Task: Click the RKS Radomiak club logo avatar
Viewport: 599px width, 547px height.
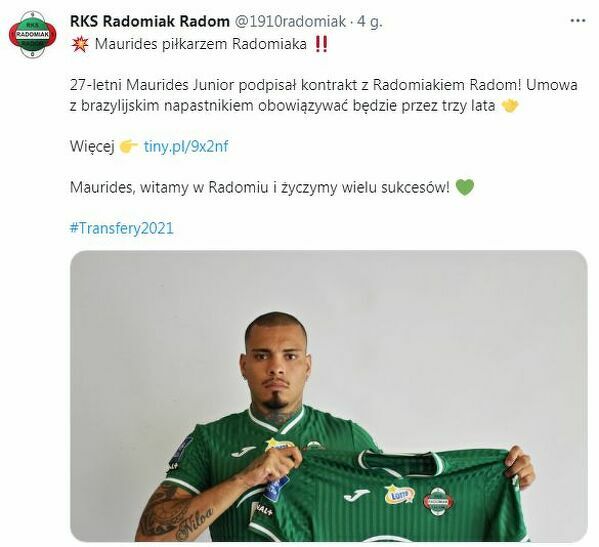Action: 33,34
